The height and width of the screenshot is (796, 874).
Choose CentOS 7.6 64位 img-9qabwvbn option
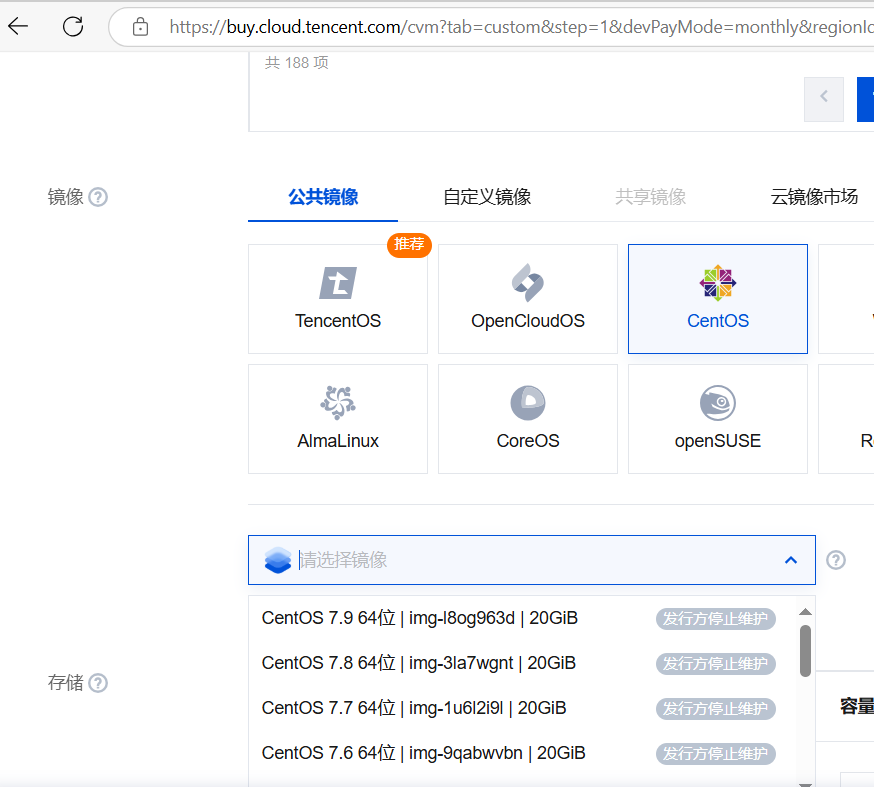523,753
